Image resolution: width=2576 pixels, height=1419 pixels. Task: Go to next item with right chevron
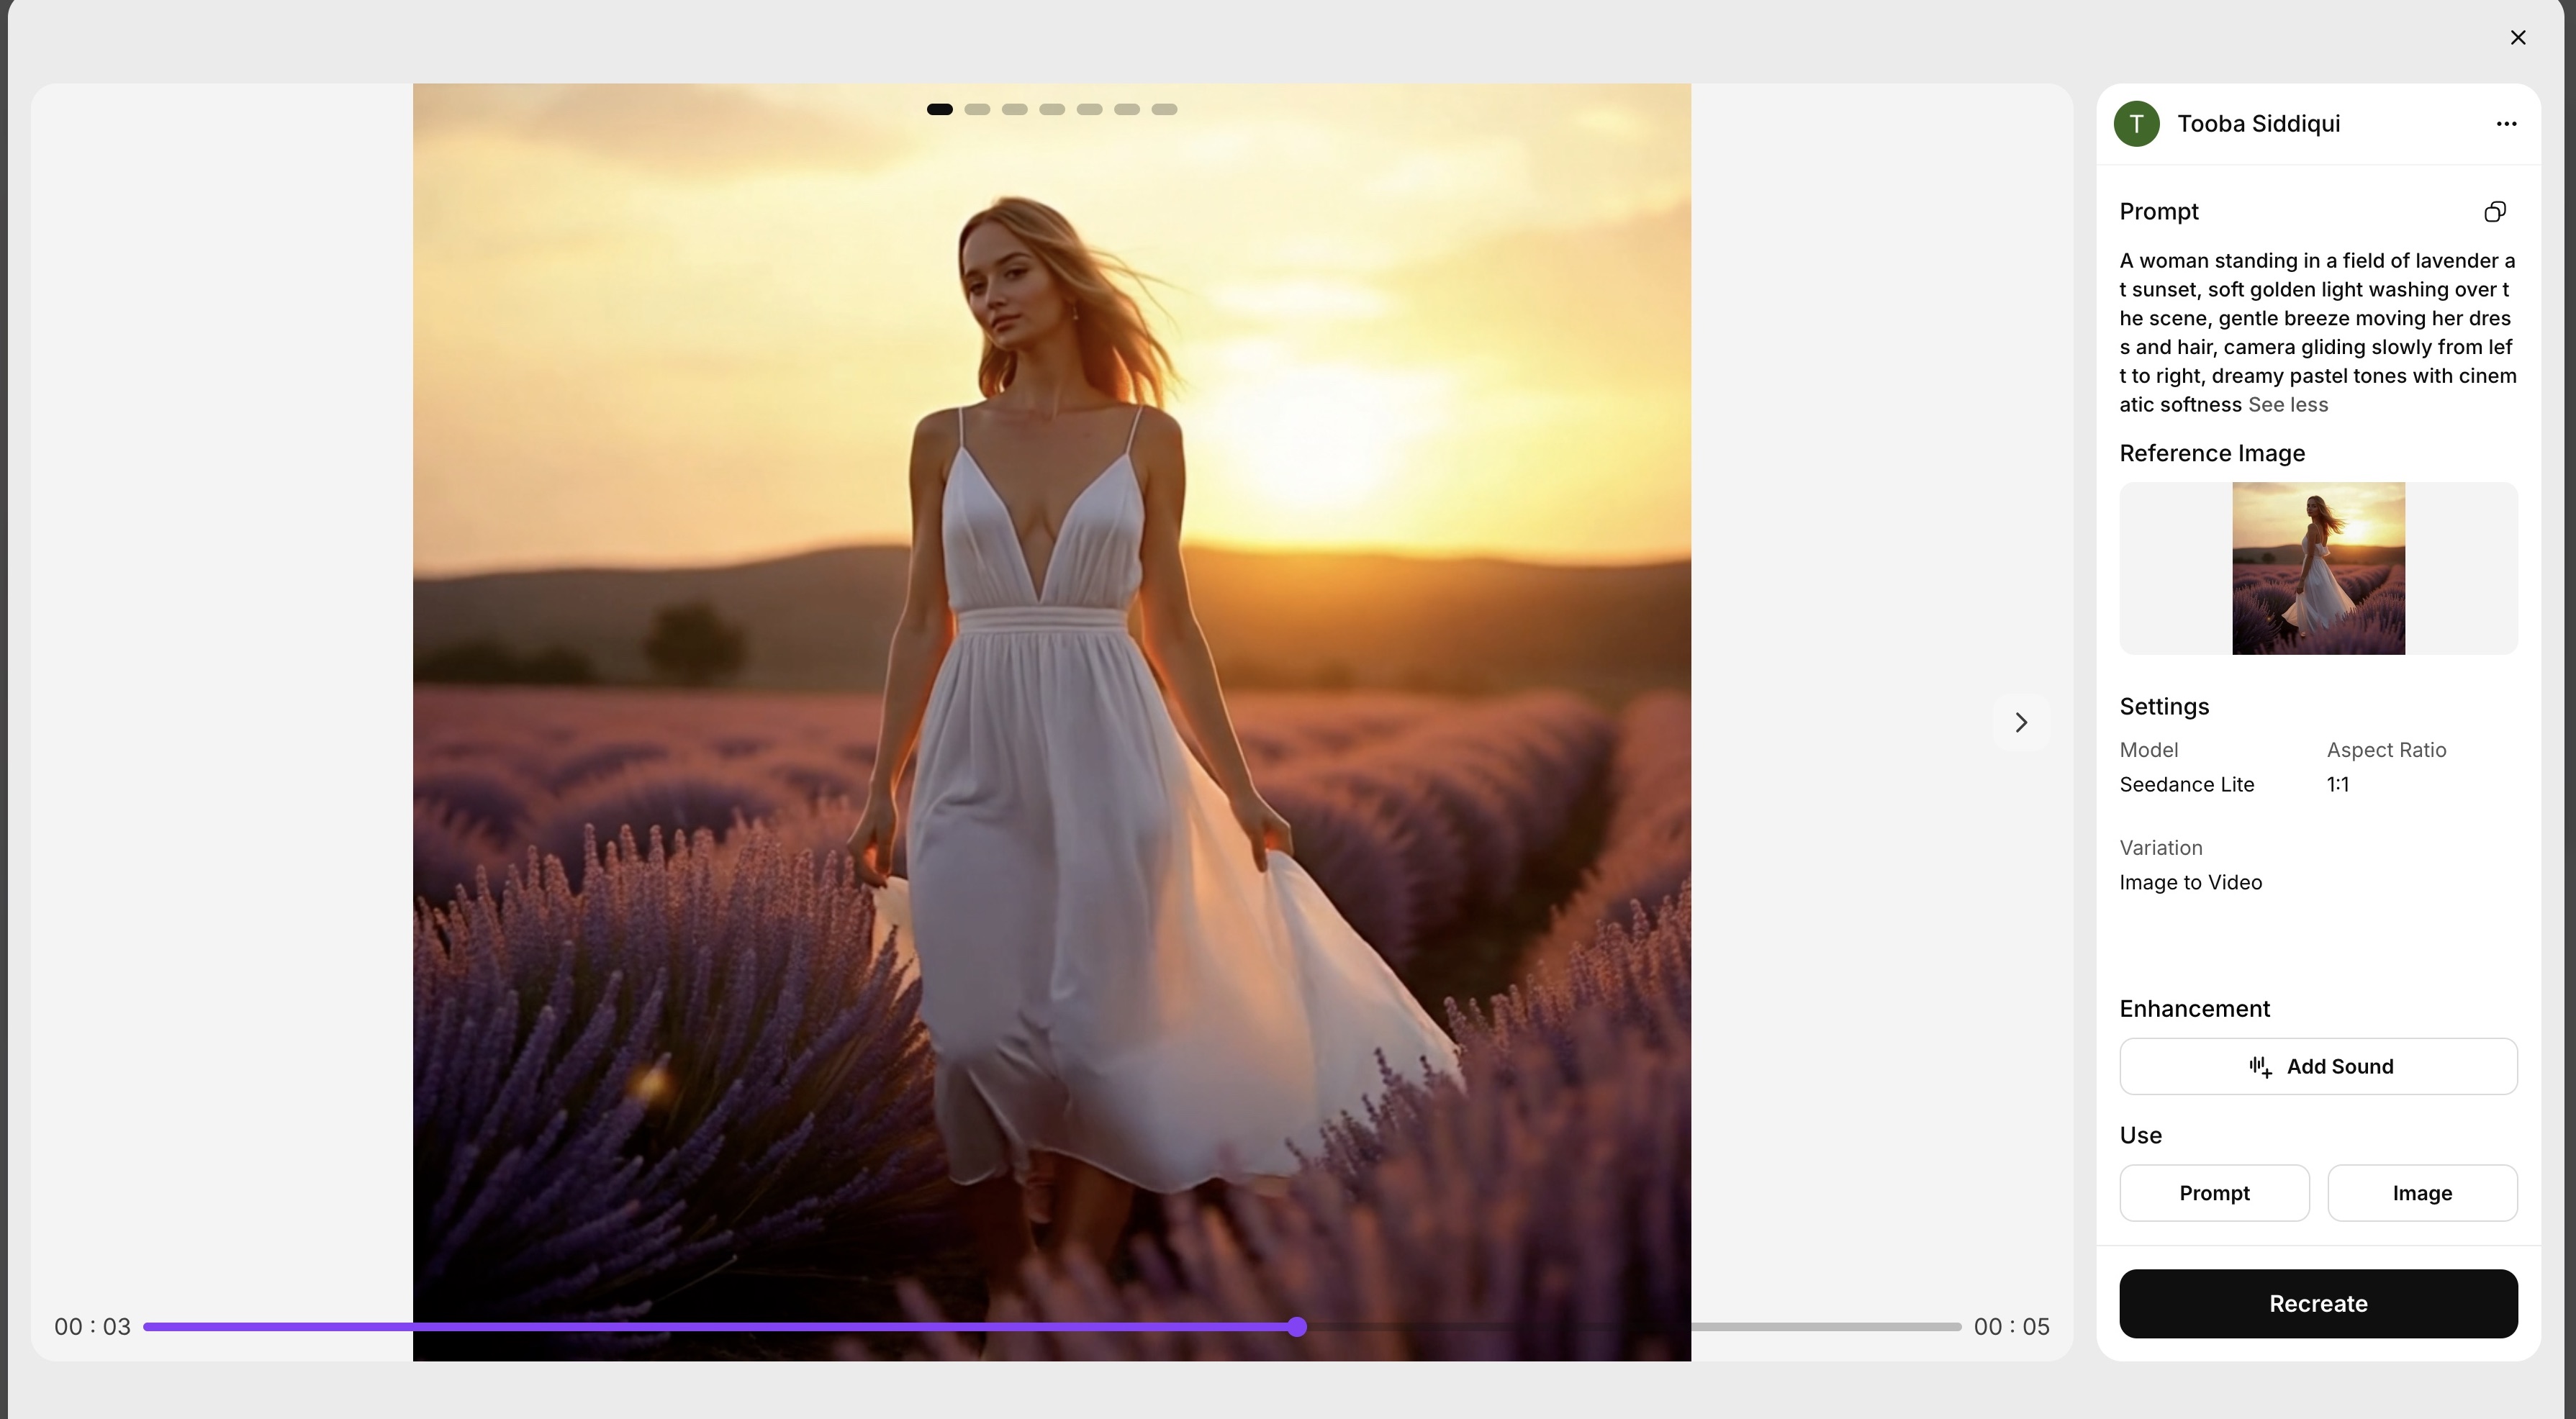point(2021,722)
